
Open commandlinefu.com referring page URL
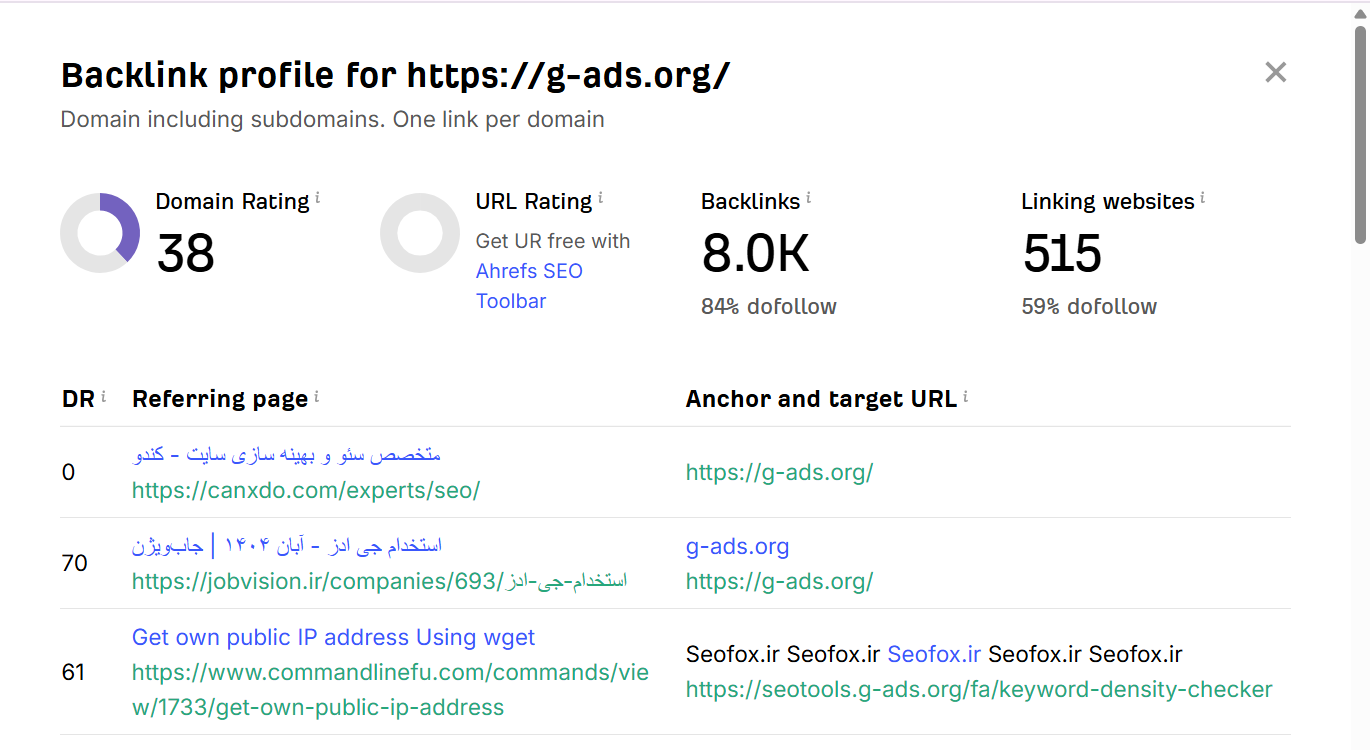390,689
